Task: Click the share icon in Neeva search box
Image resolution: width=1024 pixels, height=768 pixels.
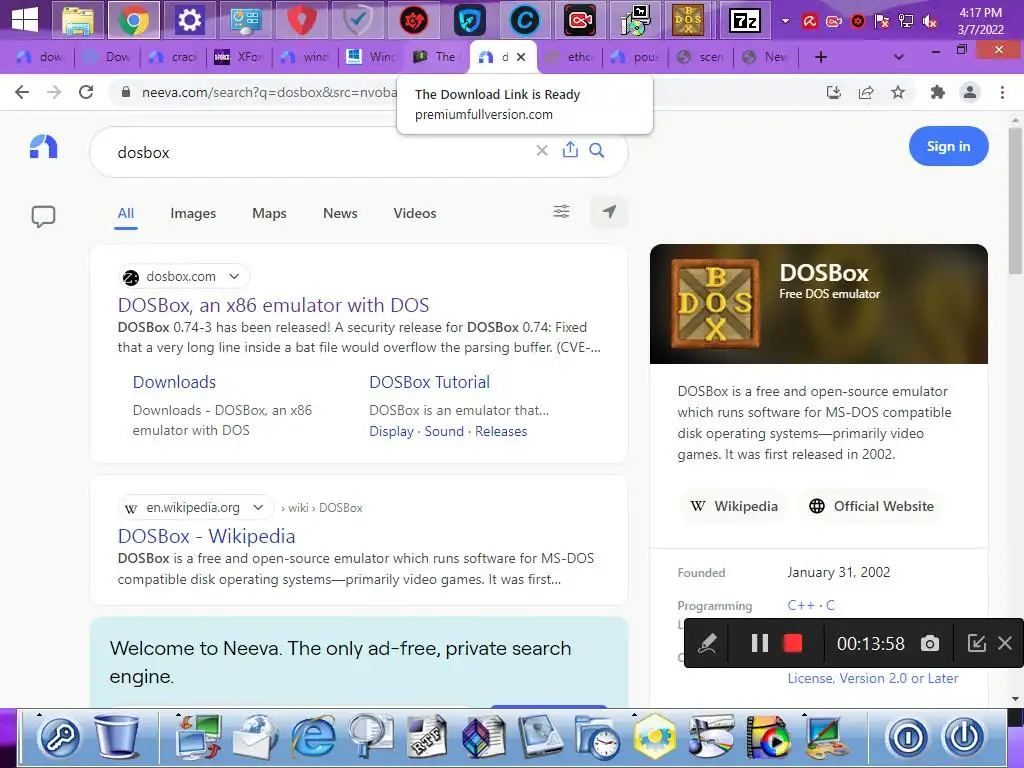Action: coord(570,150)
